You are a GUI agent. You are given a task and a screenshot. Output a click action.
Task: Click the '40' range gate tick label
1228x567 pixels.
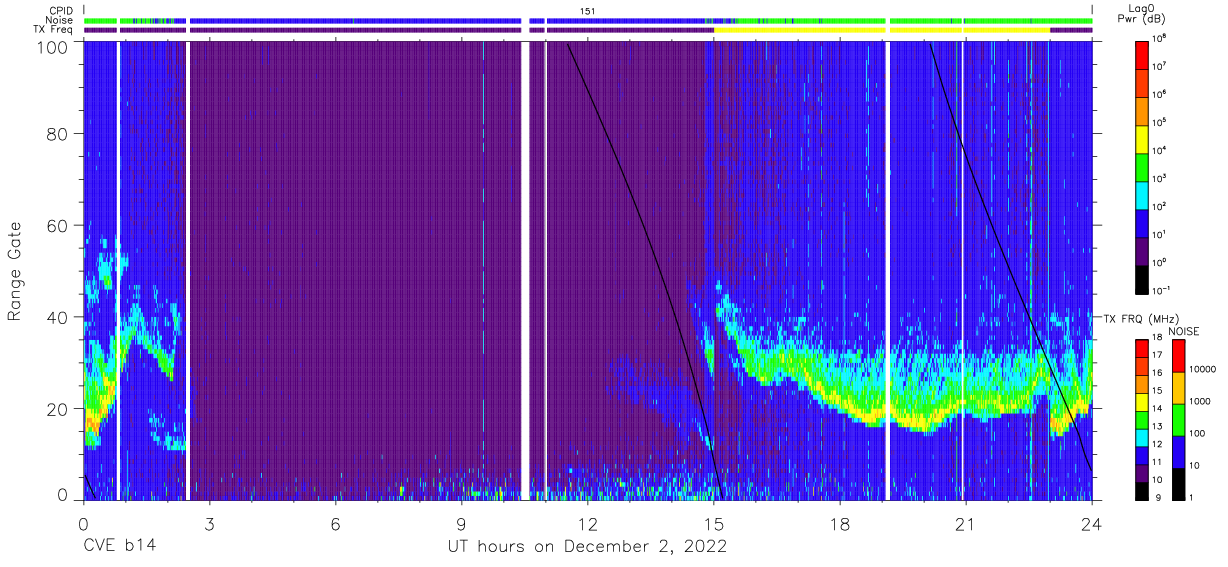pyautogui.click(x=58, y=317)
